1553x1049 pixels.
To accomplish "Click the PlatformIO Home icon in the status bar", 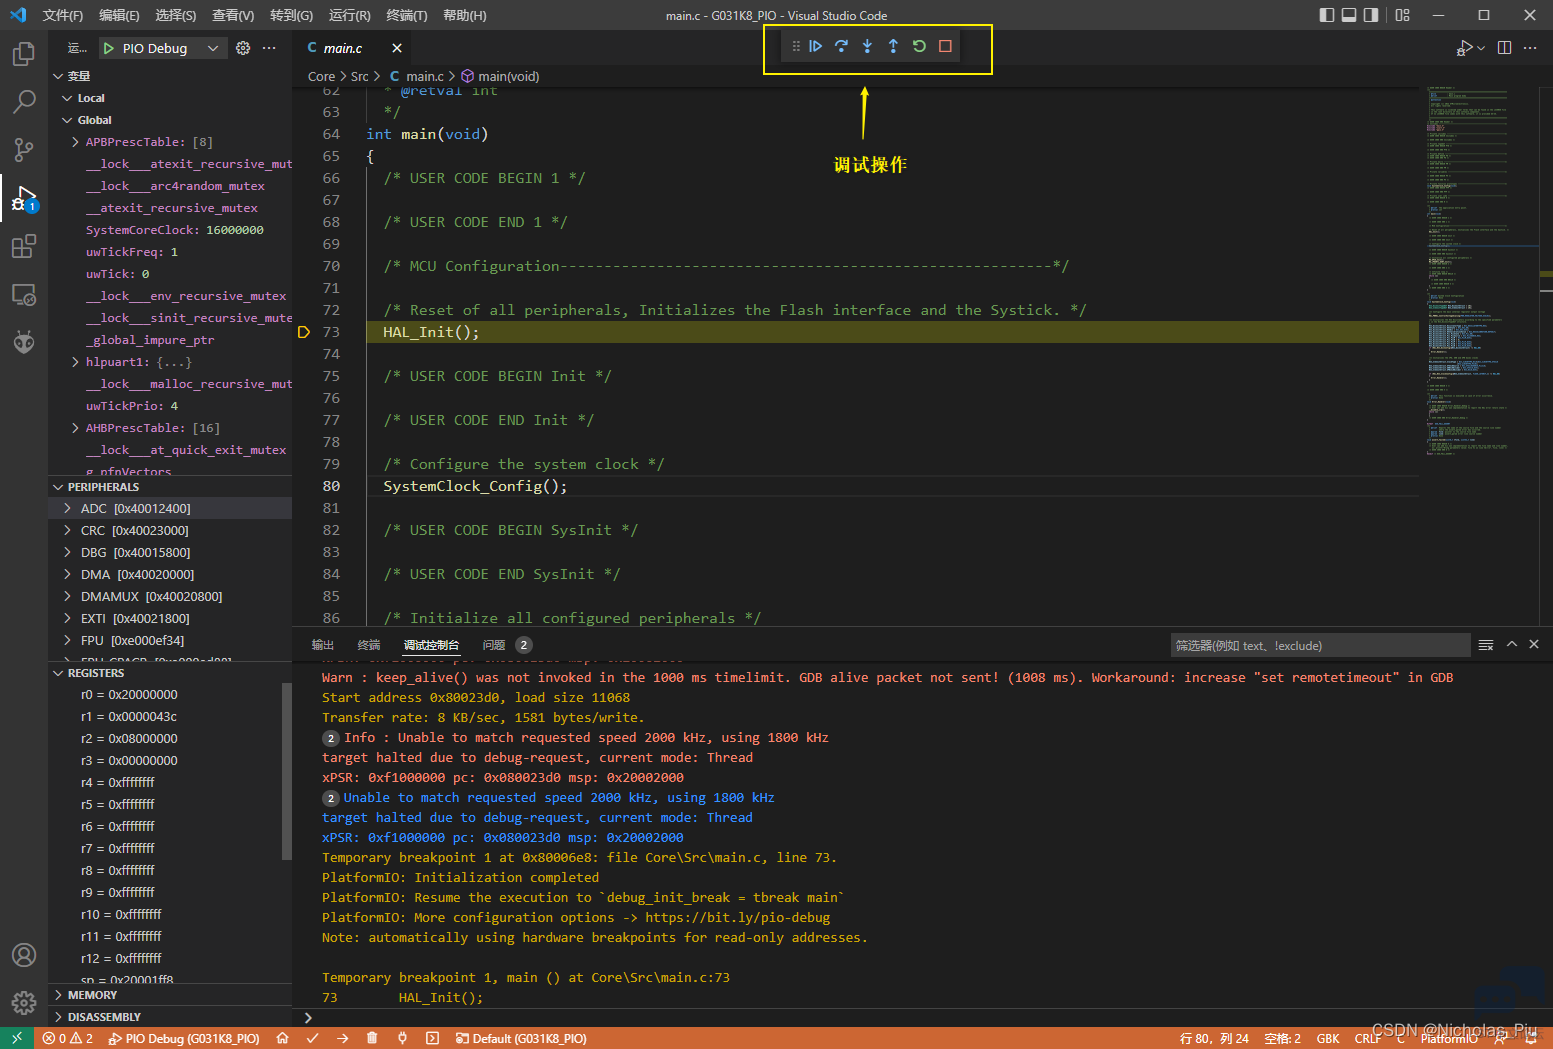I will 283,1038.
